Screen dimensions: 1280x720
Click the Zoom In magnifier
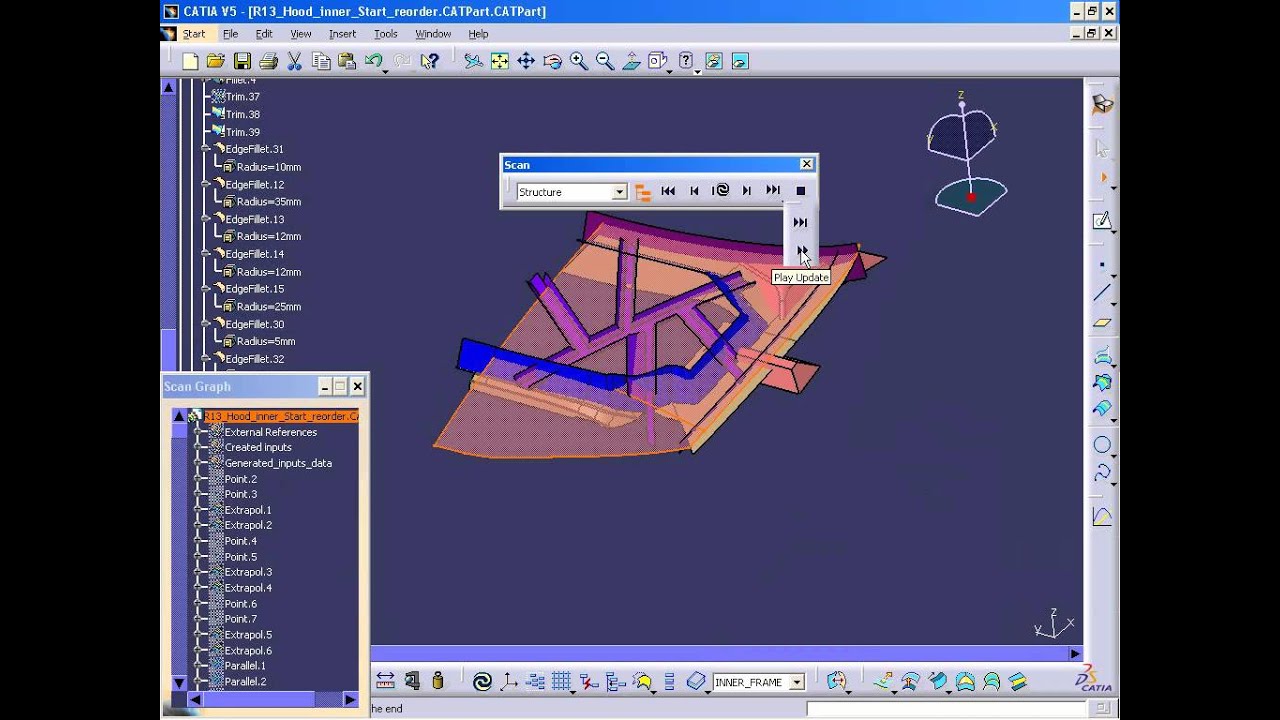tap(578, 61)
